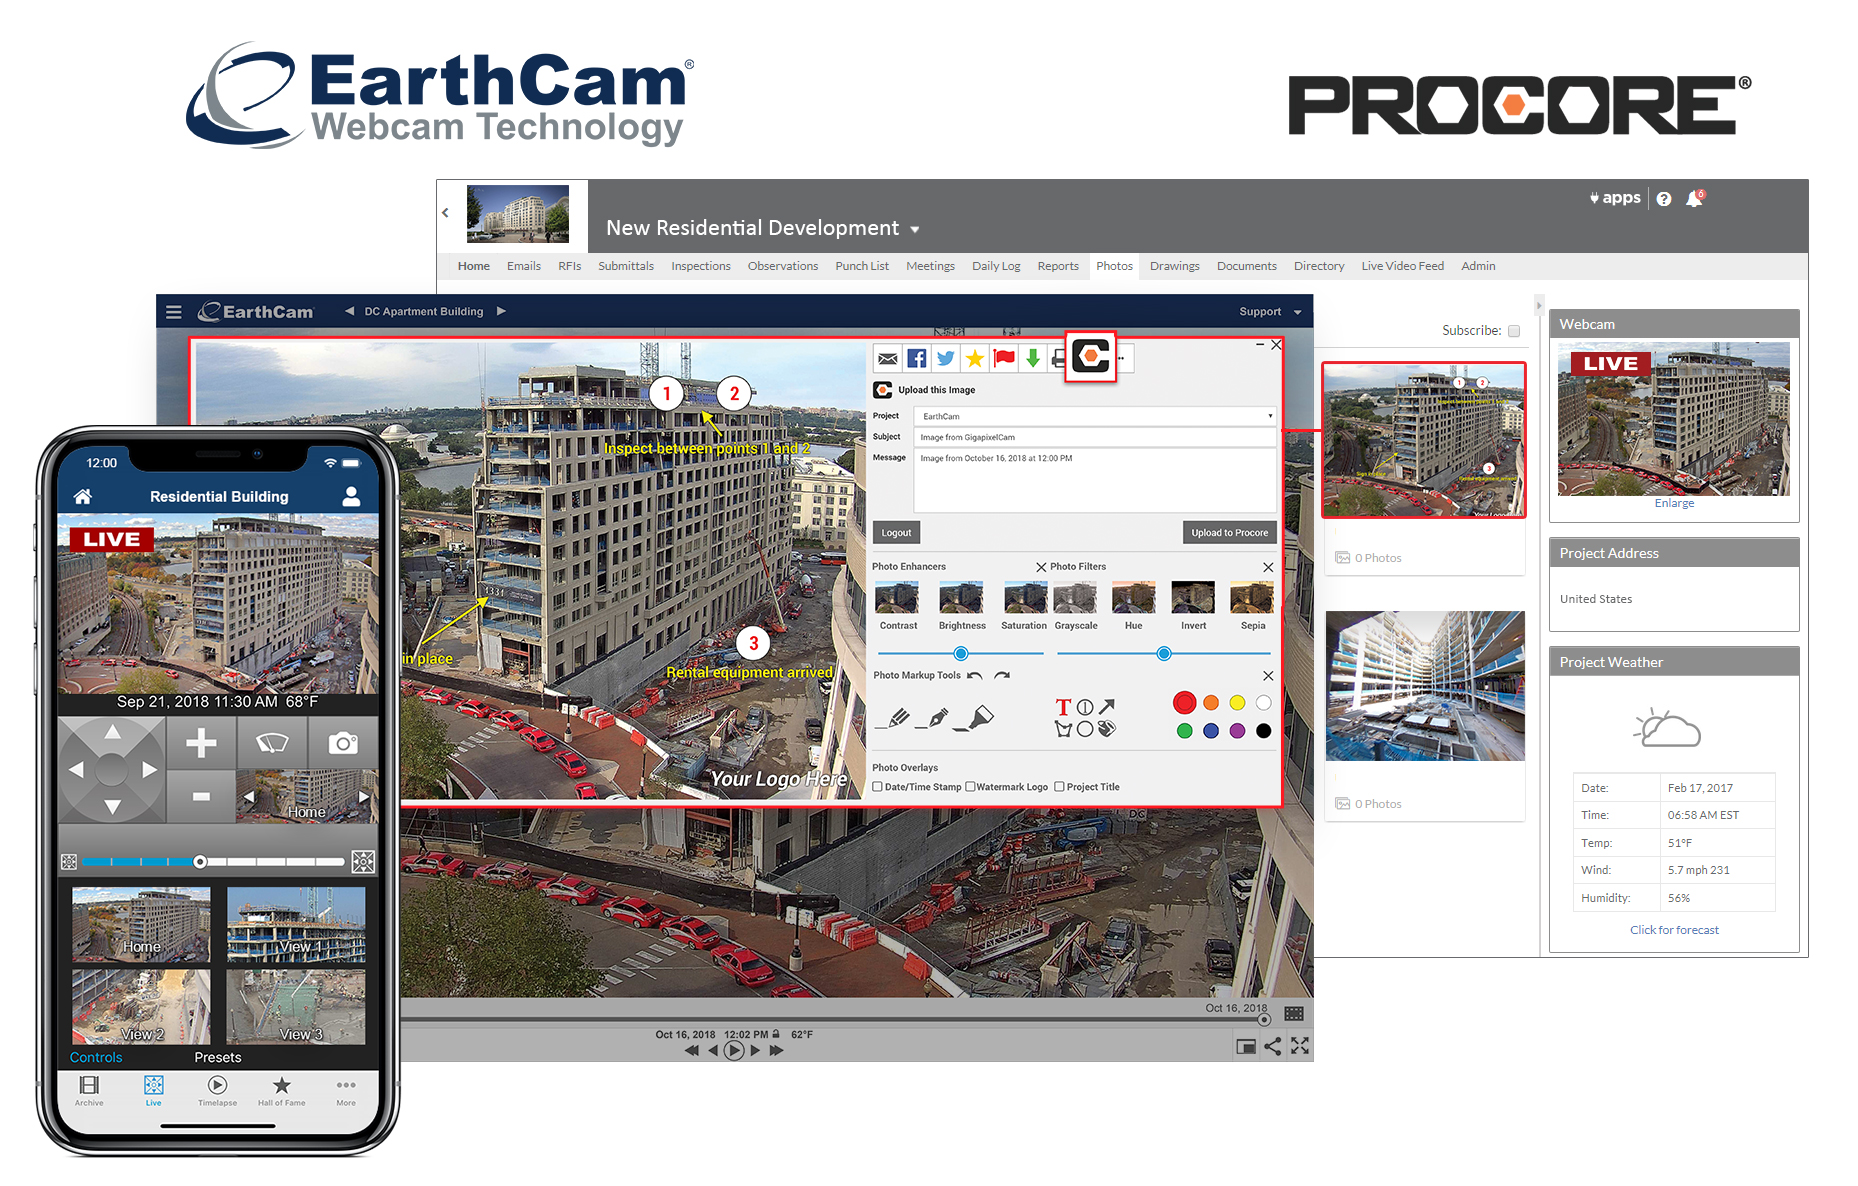
Task: Tap the zoom out minus button on phone
Action: [x=201, y=796]
